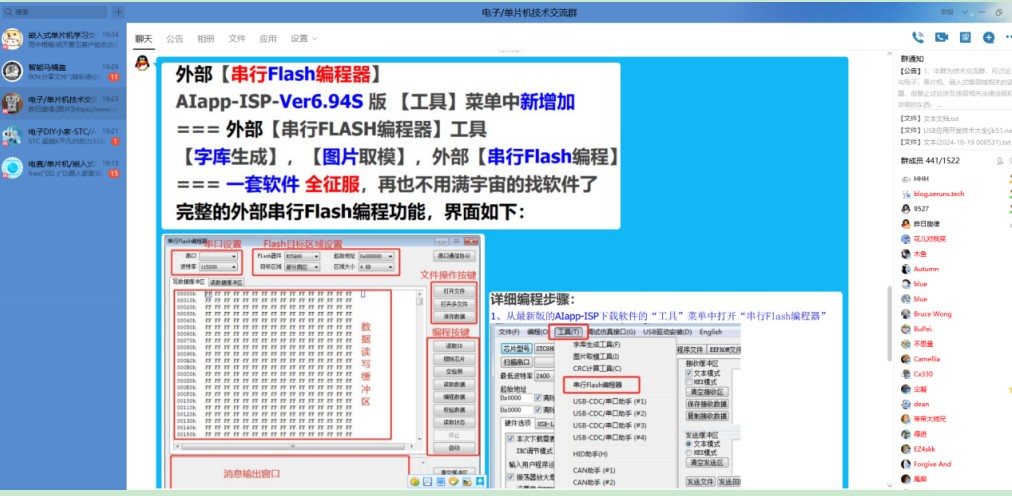Click the bookmark icon in the image toolbar
The image size is (1012, 496).
point(480,481)
